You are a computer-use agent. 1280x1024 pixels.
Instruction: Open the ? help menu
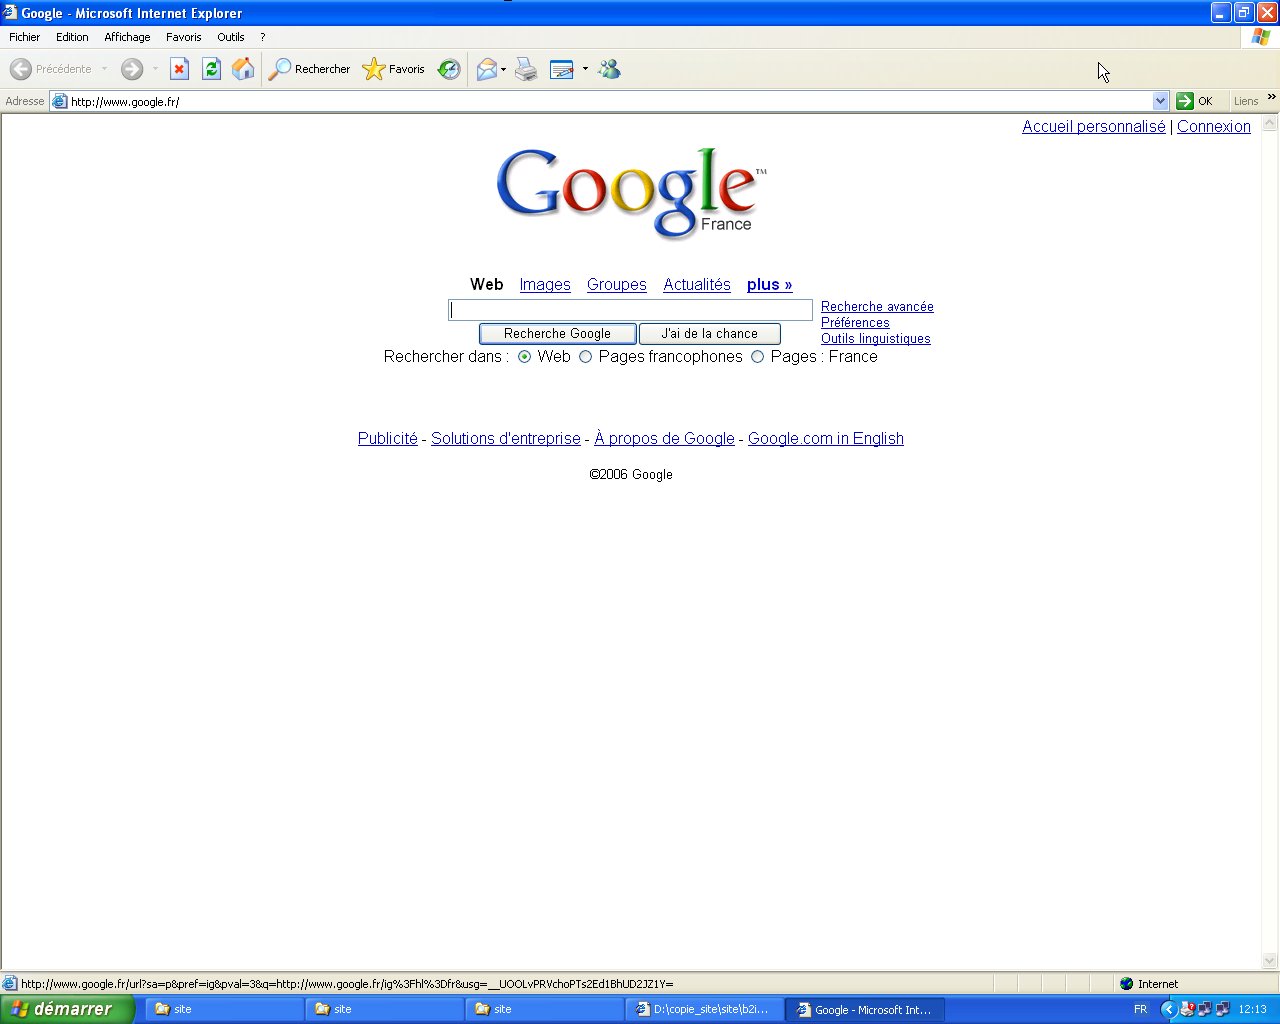pos(263,37)
